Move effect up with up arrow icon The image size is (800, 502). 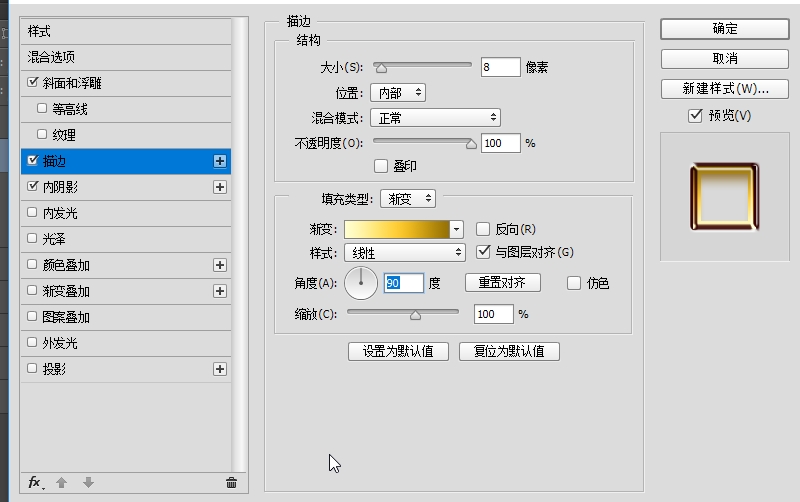pyautogui.click(x=61, y=483)
